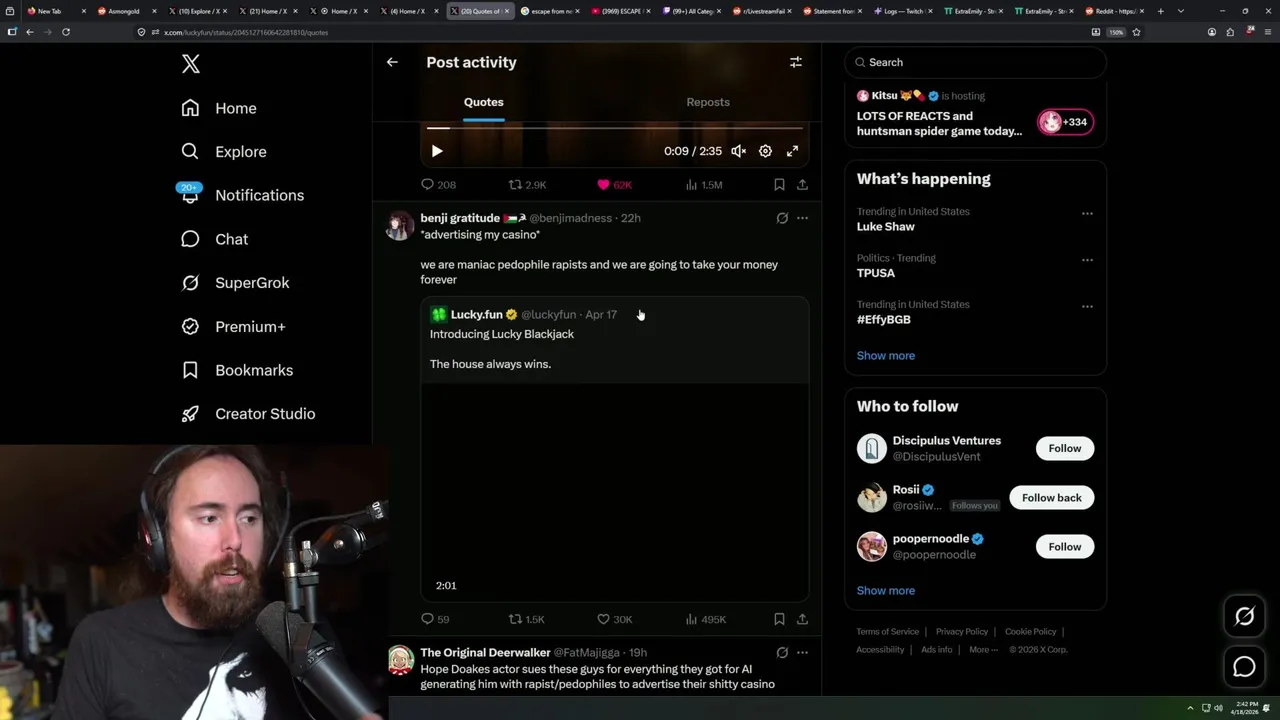The width and height of the screenshot is (1280, 720).
Task: Open the taskbar volume control
Action: point(1218,708)
